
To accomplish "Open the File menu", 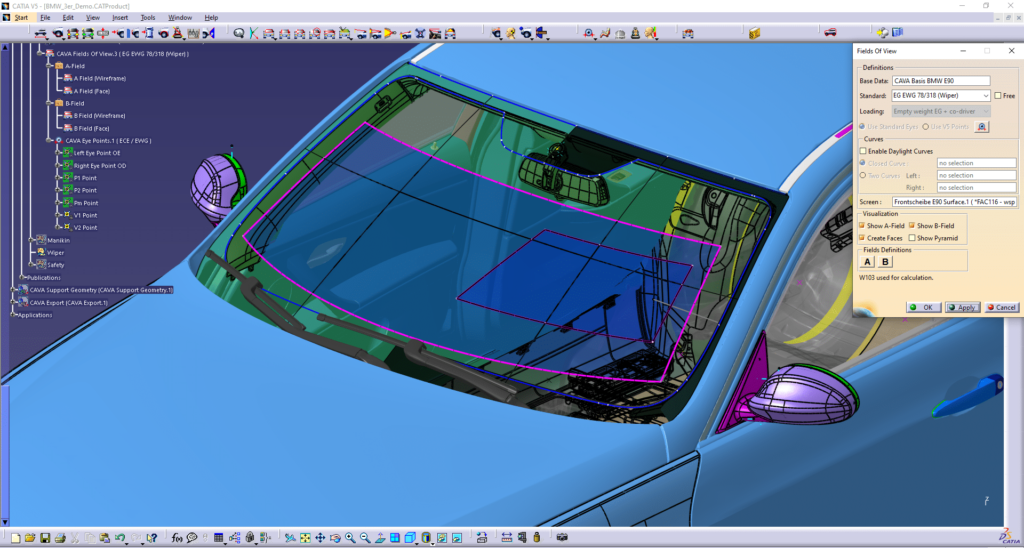I will coord(45,18).
